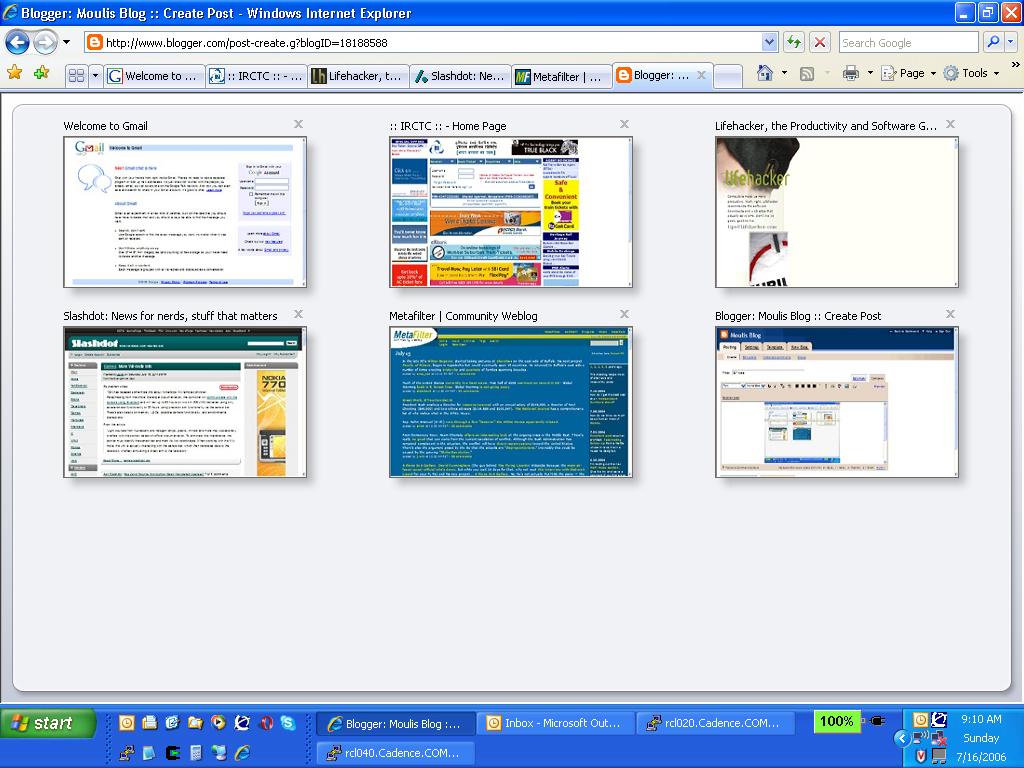This screenshot has width=1024, height=768.
Task: Toggle the Quick Tabs view button
Action: pyautogui.click(x=76, y=76)
